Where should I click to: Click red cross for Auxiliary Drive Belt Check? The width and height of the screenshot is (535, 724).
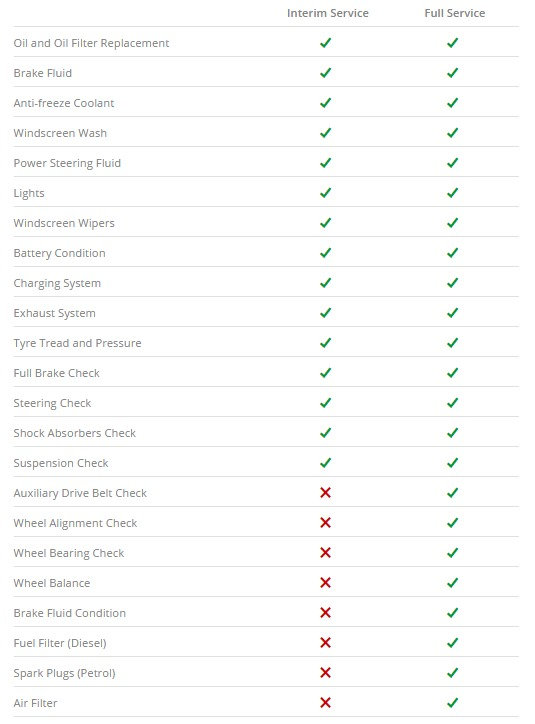pyautogui.click(x=325, y=493)
